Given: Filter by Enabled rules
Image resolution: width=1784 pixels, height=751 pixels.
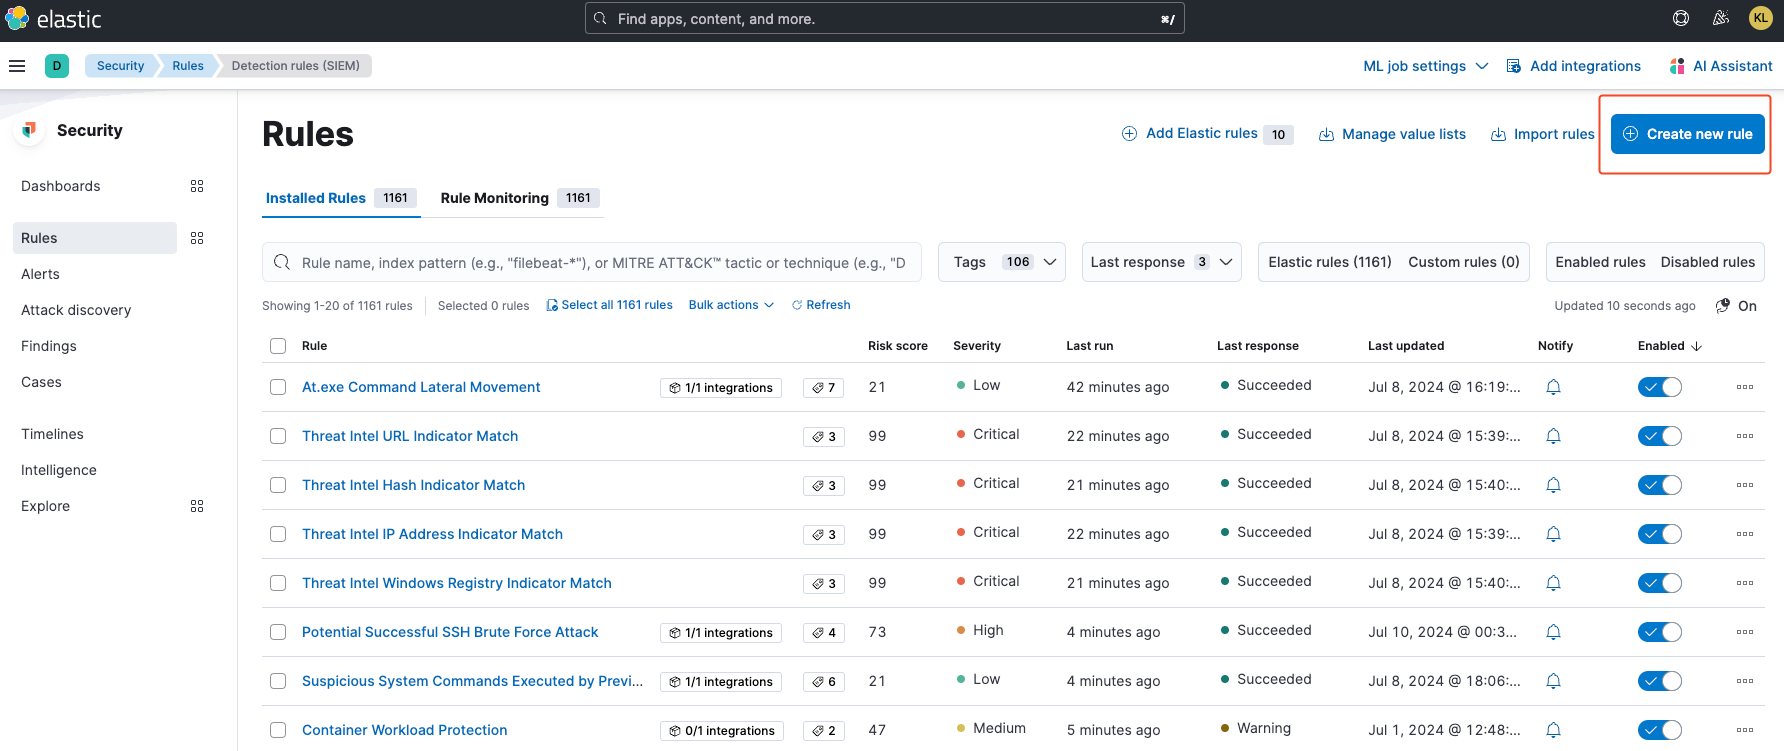Looking at the screenshot, I should tap(1600, 262).
